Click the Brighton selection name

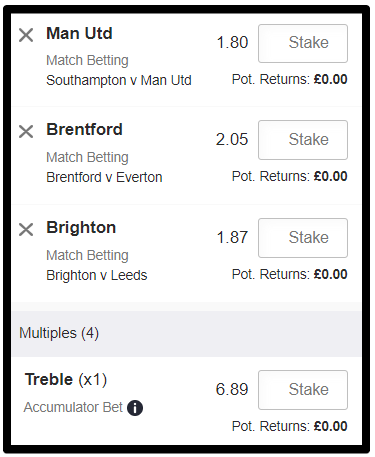[x=81, y=228]
